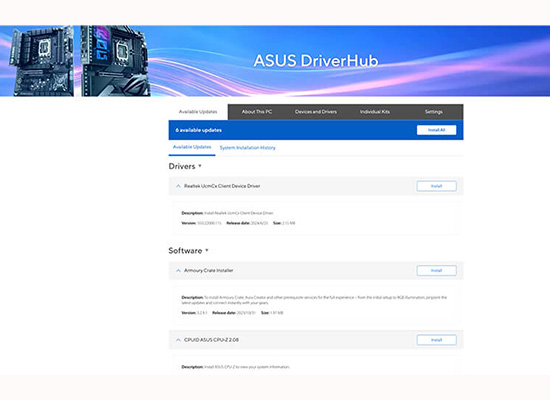Screen dimensions: 550x400
Task: Collapse the Drivers section arrow
Action: click(200, 166)
